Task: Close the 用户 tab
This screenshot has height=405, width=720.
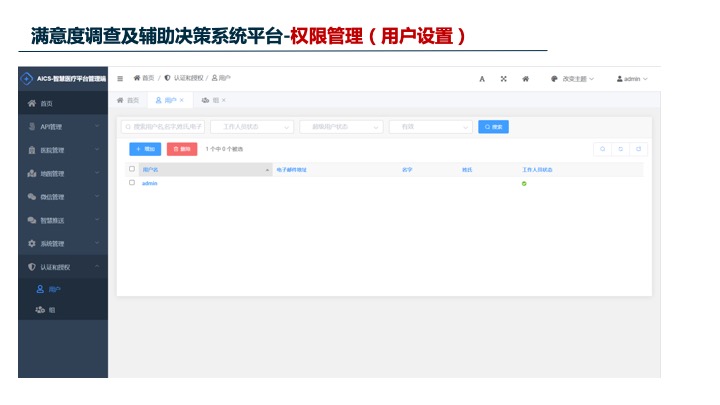Action: pyautogui.click(x=182, y=100)
